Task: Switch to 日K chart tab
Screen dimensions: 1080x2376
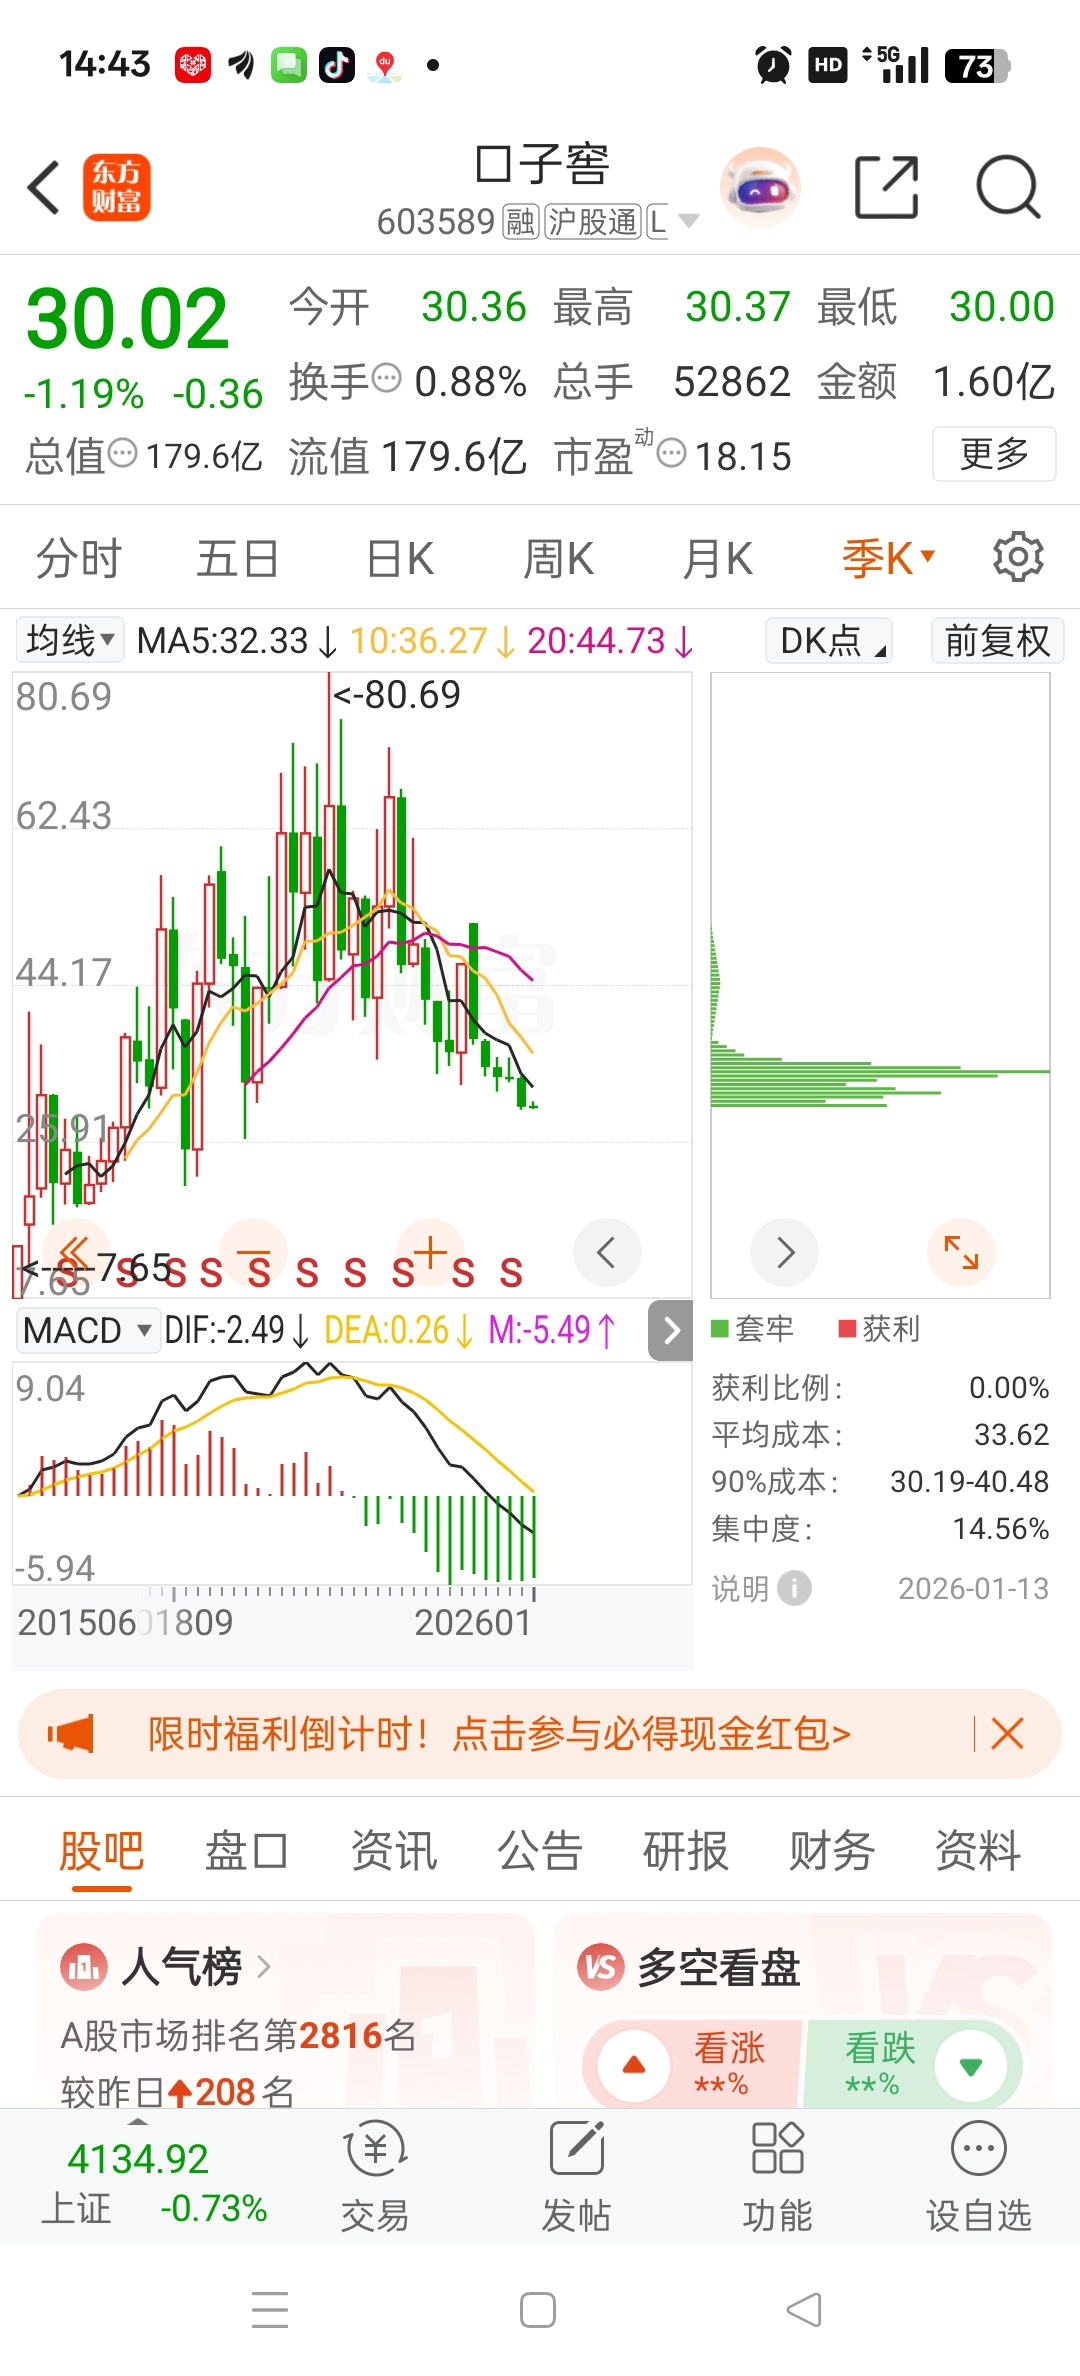Action: tap(399, 558)
